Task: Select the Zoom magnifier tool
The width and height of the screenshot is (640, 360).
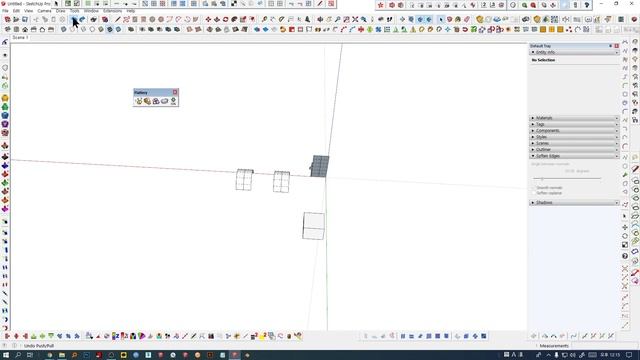Action: [338, 19]
